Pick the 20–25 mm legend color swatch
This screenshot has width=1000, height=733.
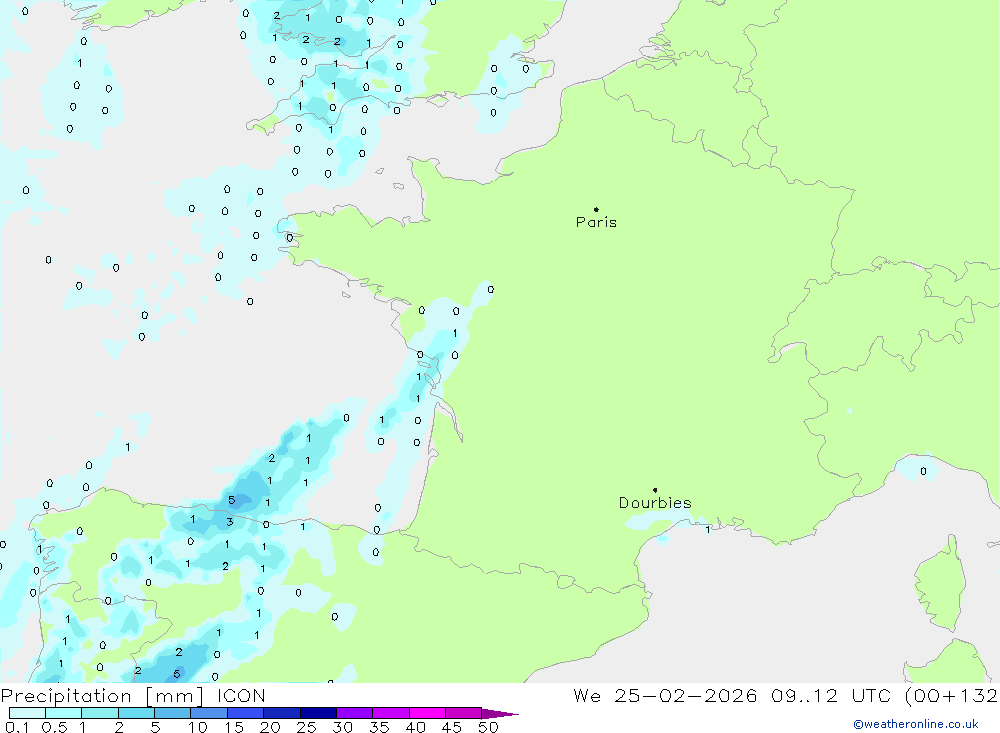tap(282, 713)
